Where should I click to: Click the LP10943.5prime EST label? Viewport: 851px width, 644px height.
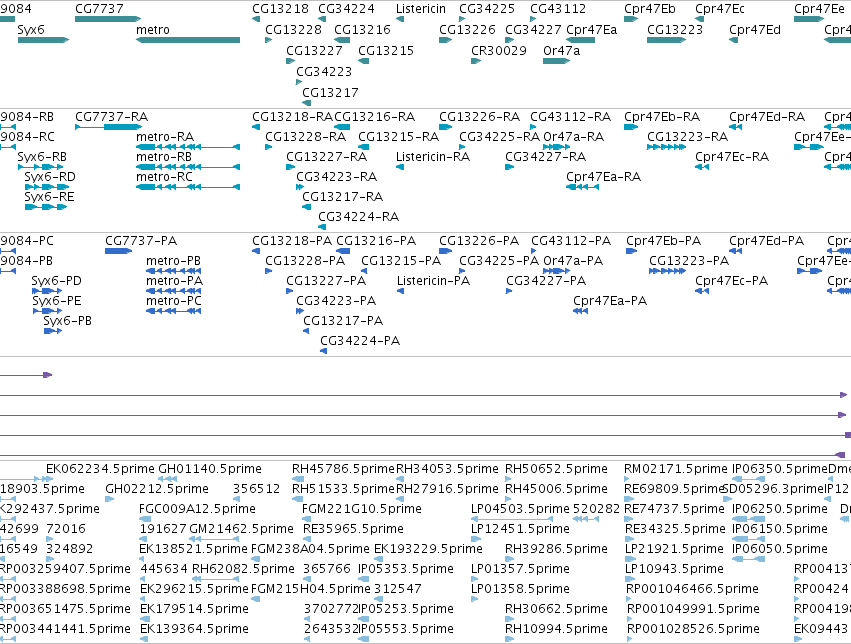click(674, 569)
